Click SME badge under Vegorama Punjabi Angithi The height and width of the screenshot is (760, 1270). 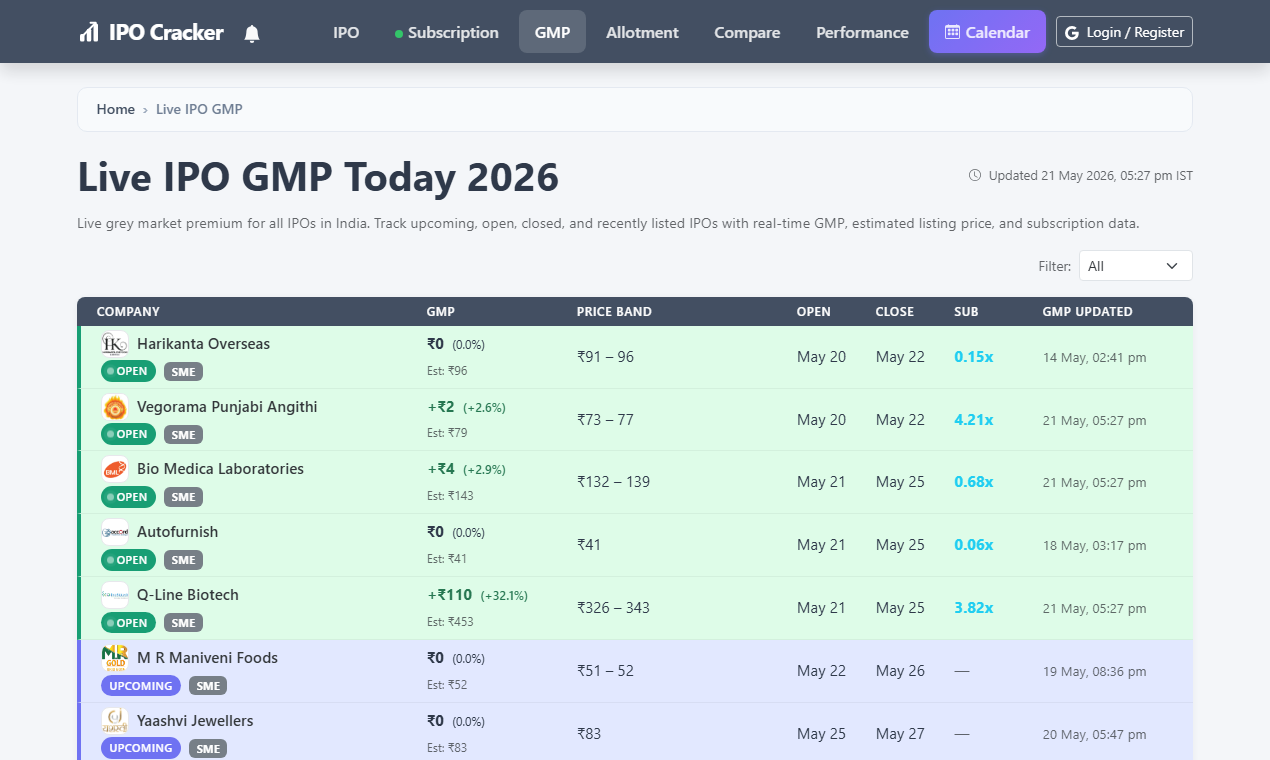pos(183,435)
